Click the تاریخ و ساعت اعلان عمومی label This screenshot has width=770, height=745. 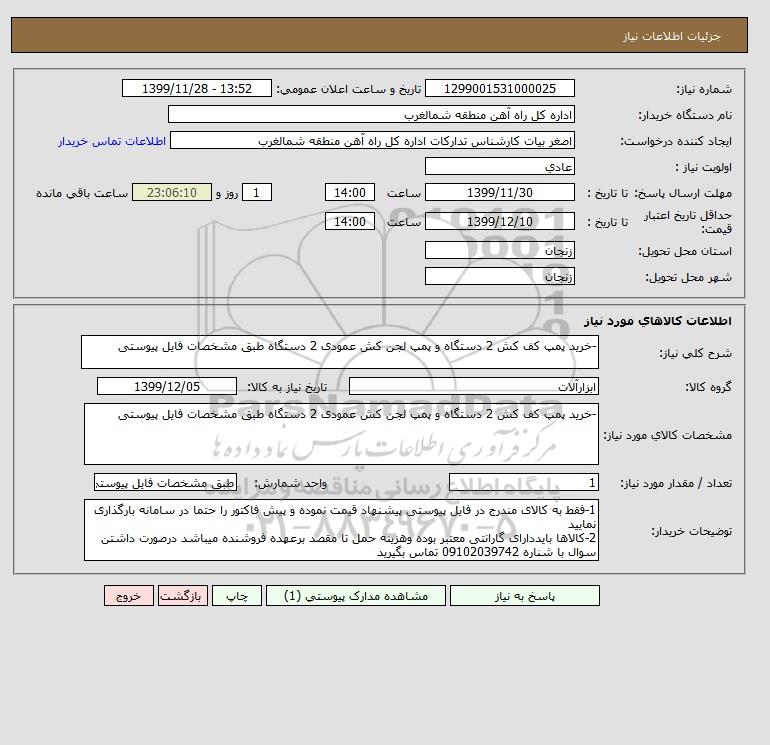[349, 89]
